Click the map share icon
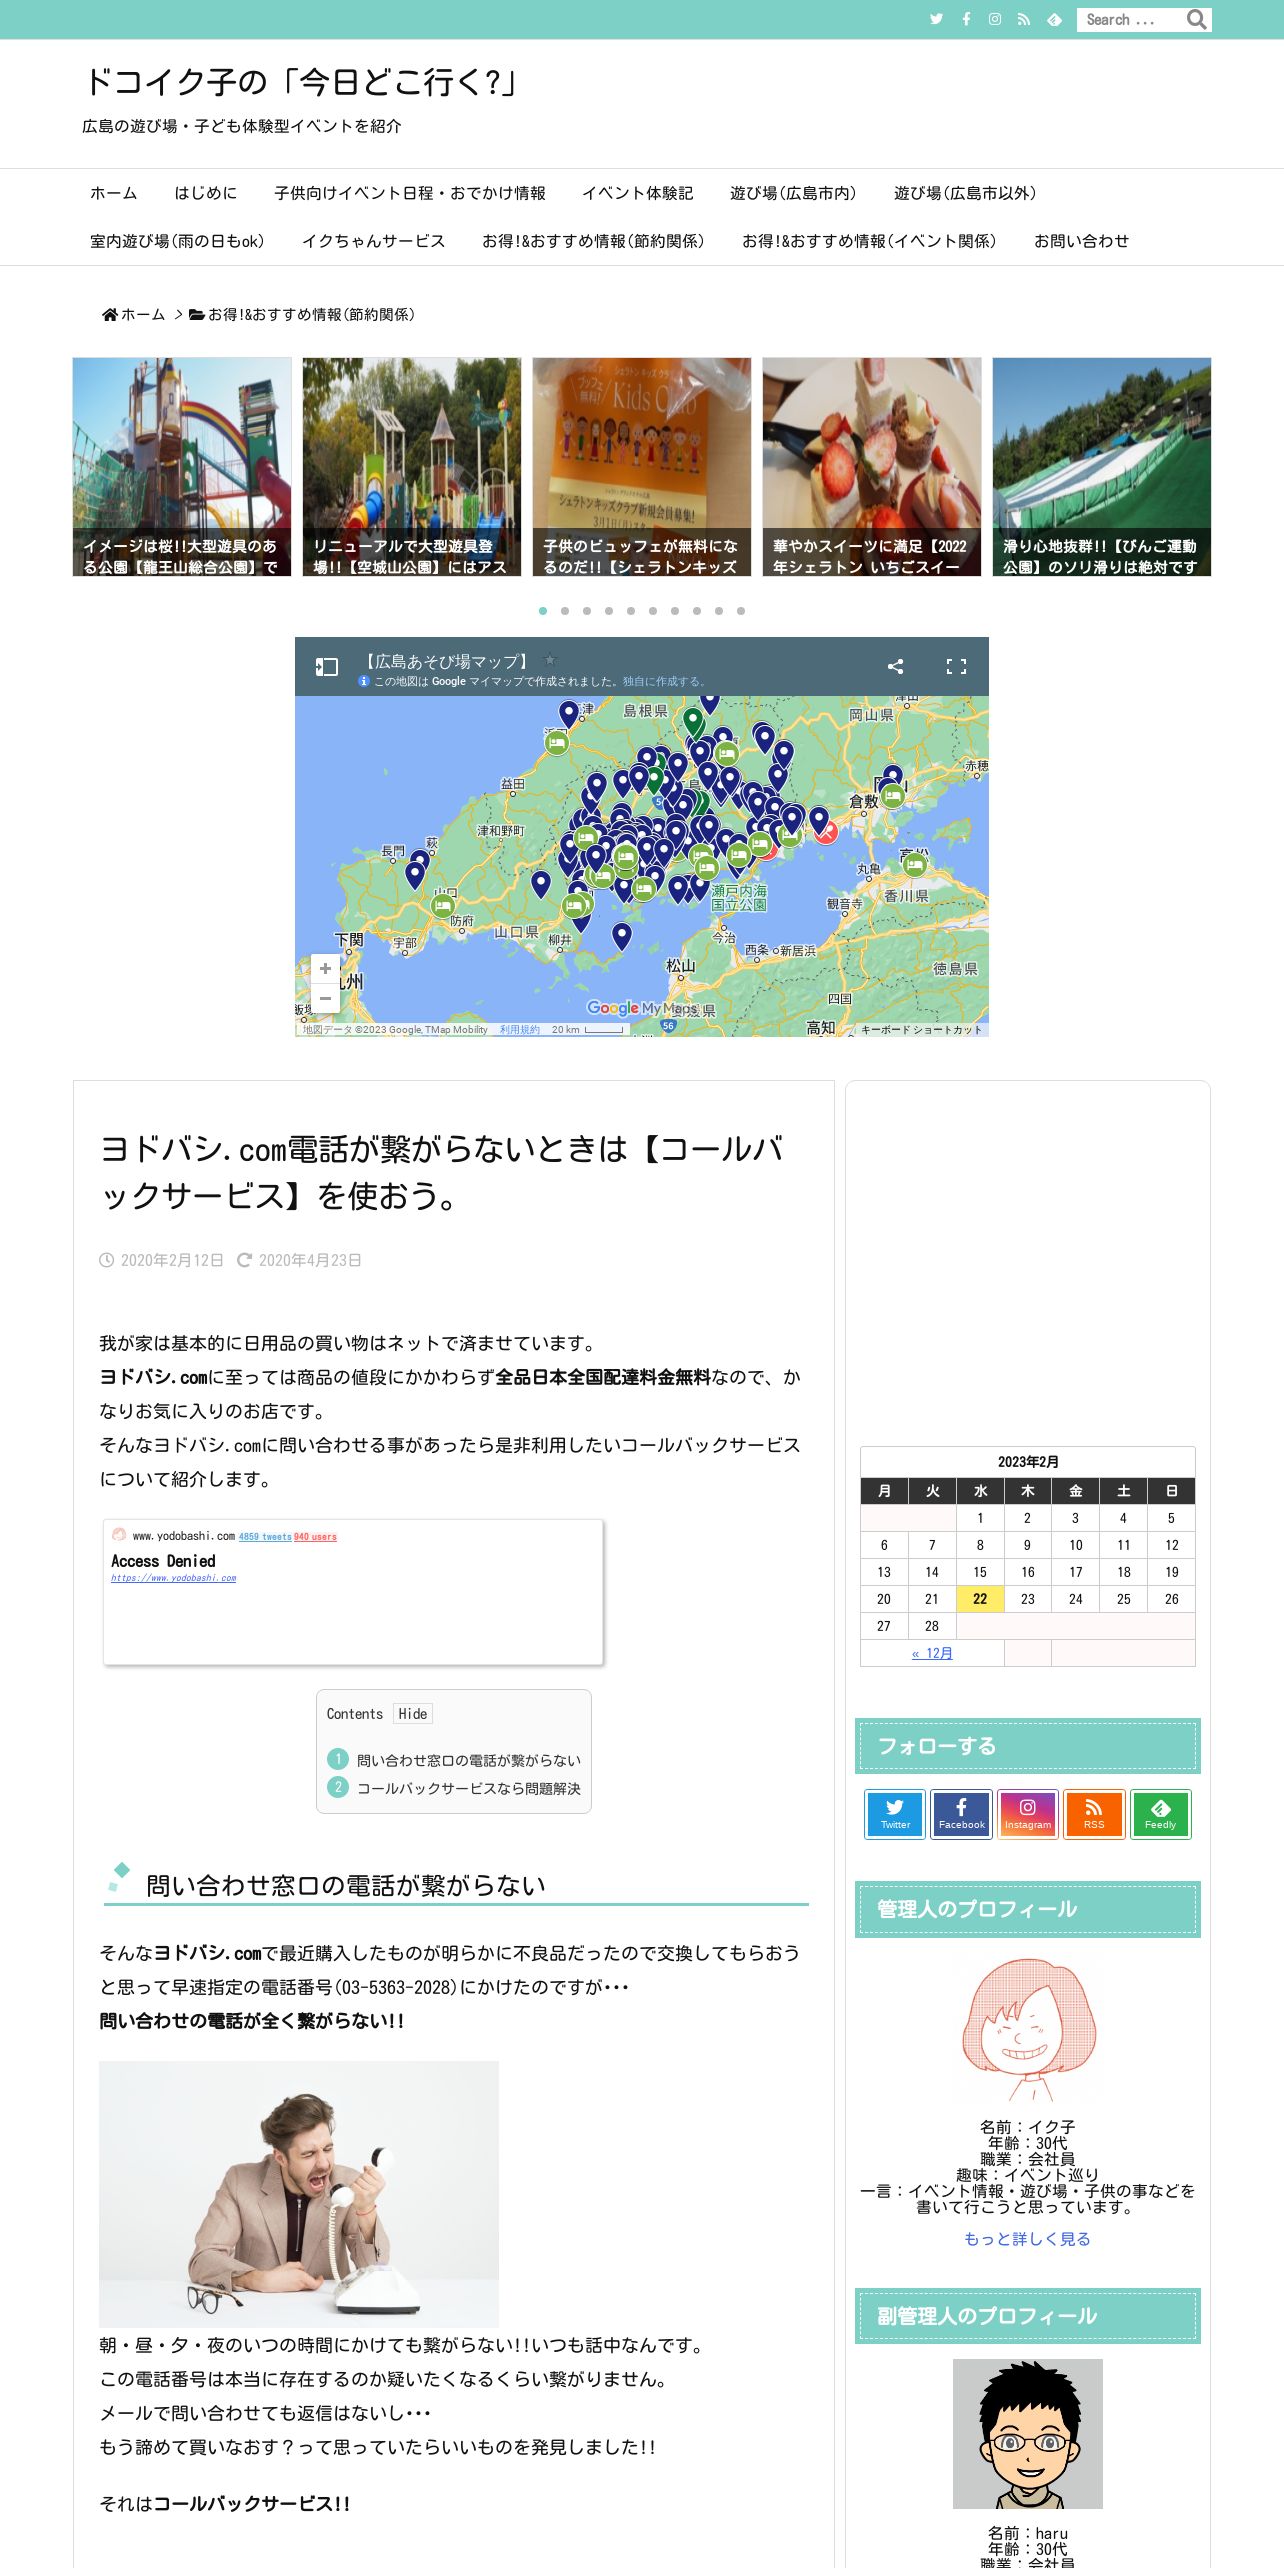This screenshot has height=2568, width=1284. (x=896, y=667)
